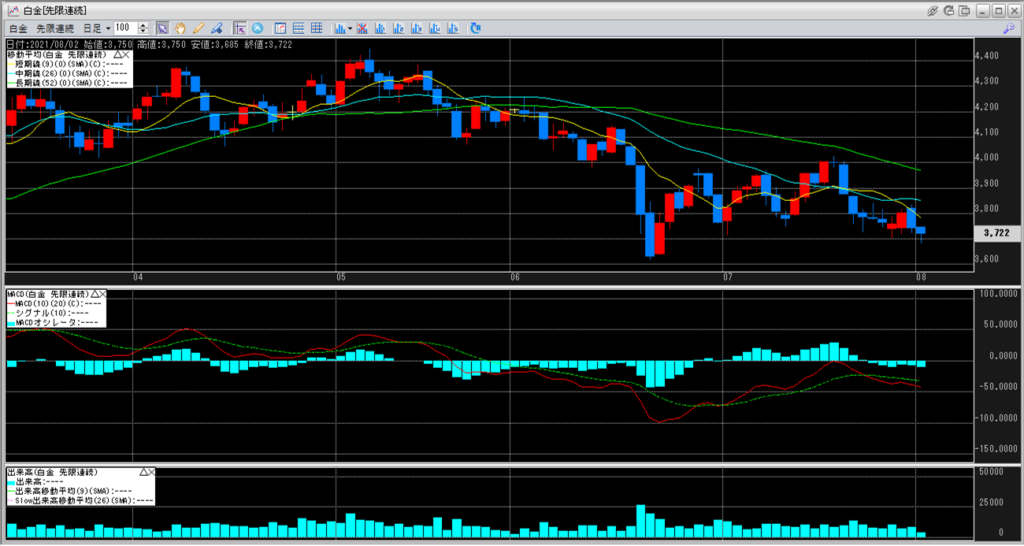Open settings with the wrench icon

(x=1009, y=28)
